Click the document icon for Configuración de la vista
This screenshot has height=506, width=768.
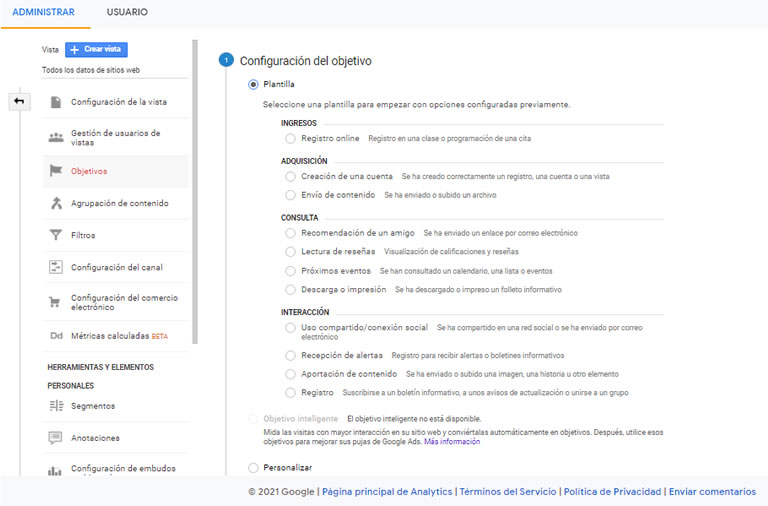point(56,102)
